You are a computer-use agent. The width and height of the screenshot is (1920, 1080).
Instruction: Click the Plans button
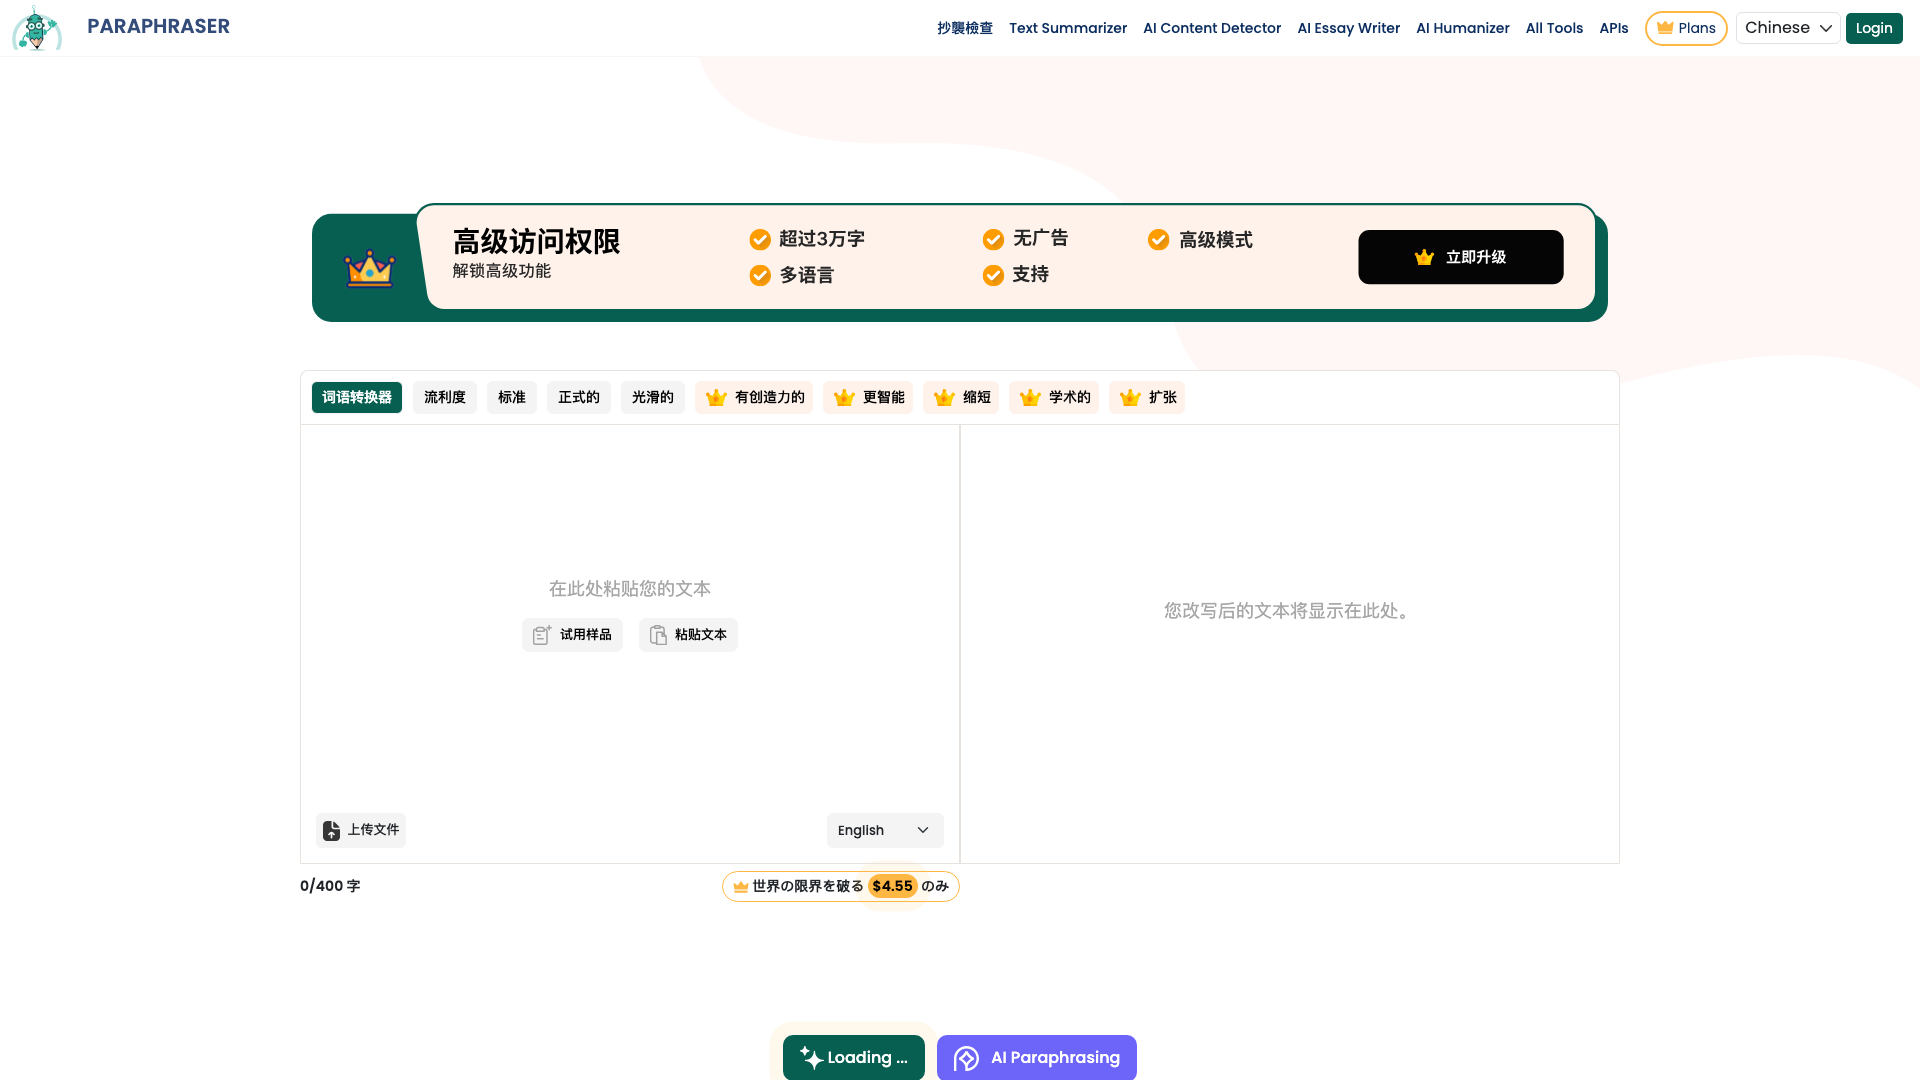coord(1686,28)
